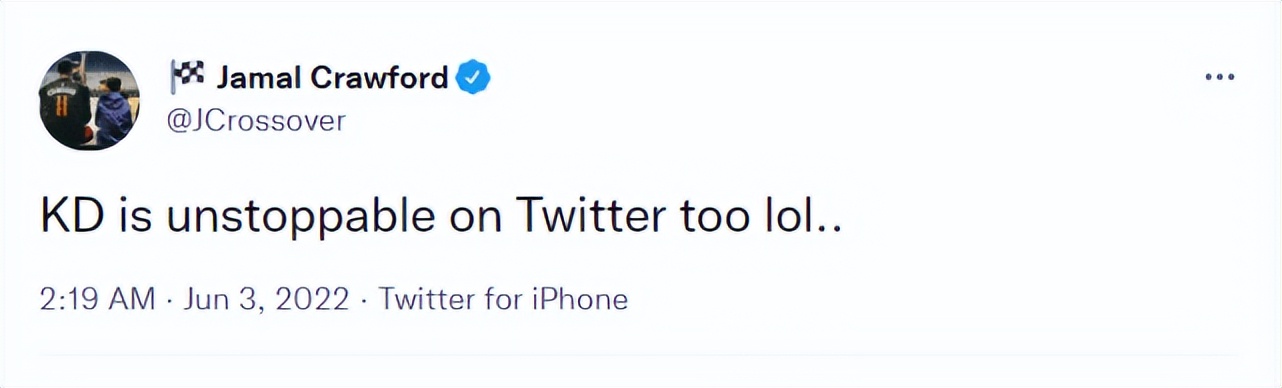Click the blue verified checkmark badge
This screenshot has width=1282, height=388.
tap(473, 77)
